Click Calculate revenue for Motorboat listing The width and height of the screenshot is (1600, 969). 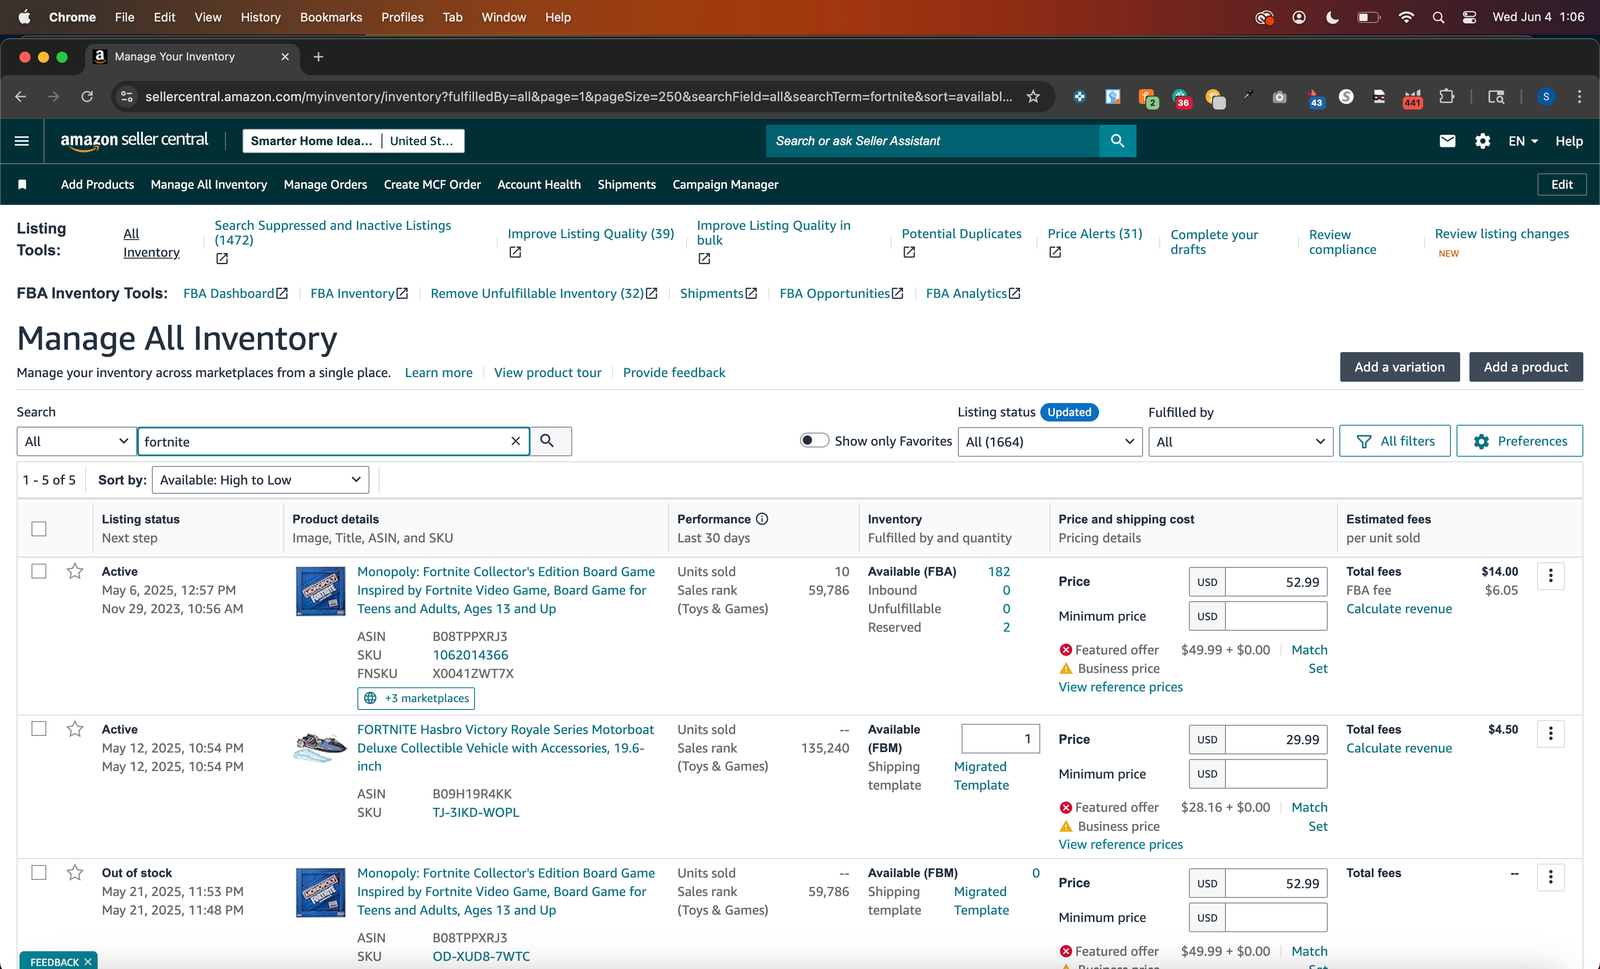pos(1399,748)
